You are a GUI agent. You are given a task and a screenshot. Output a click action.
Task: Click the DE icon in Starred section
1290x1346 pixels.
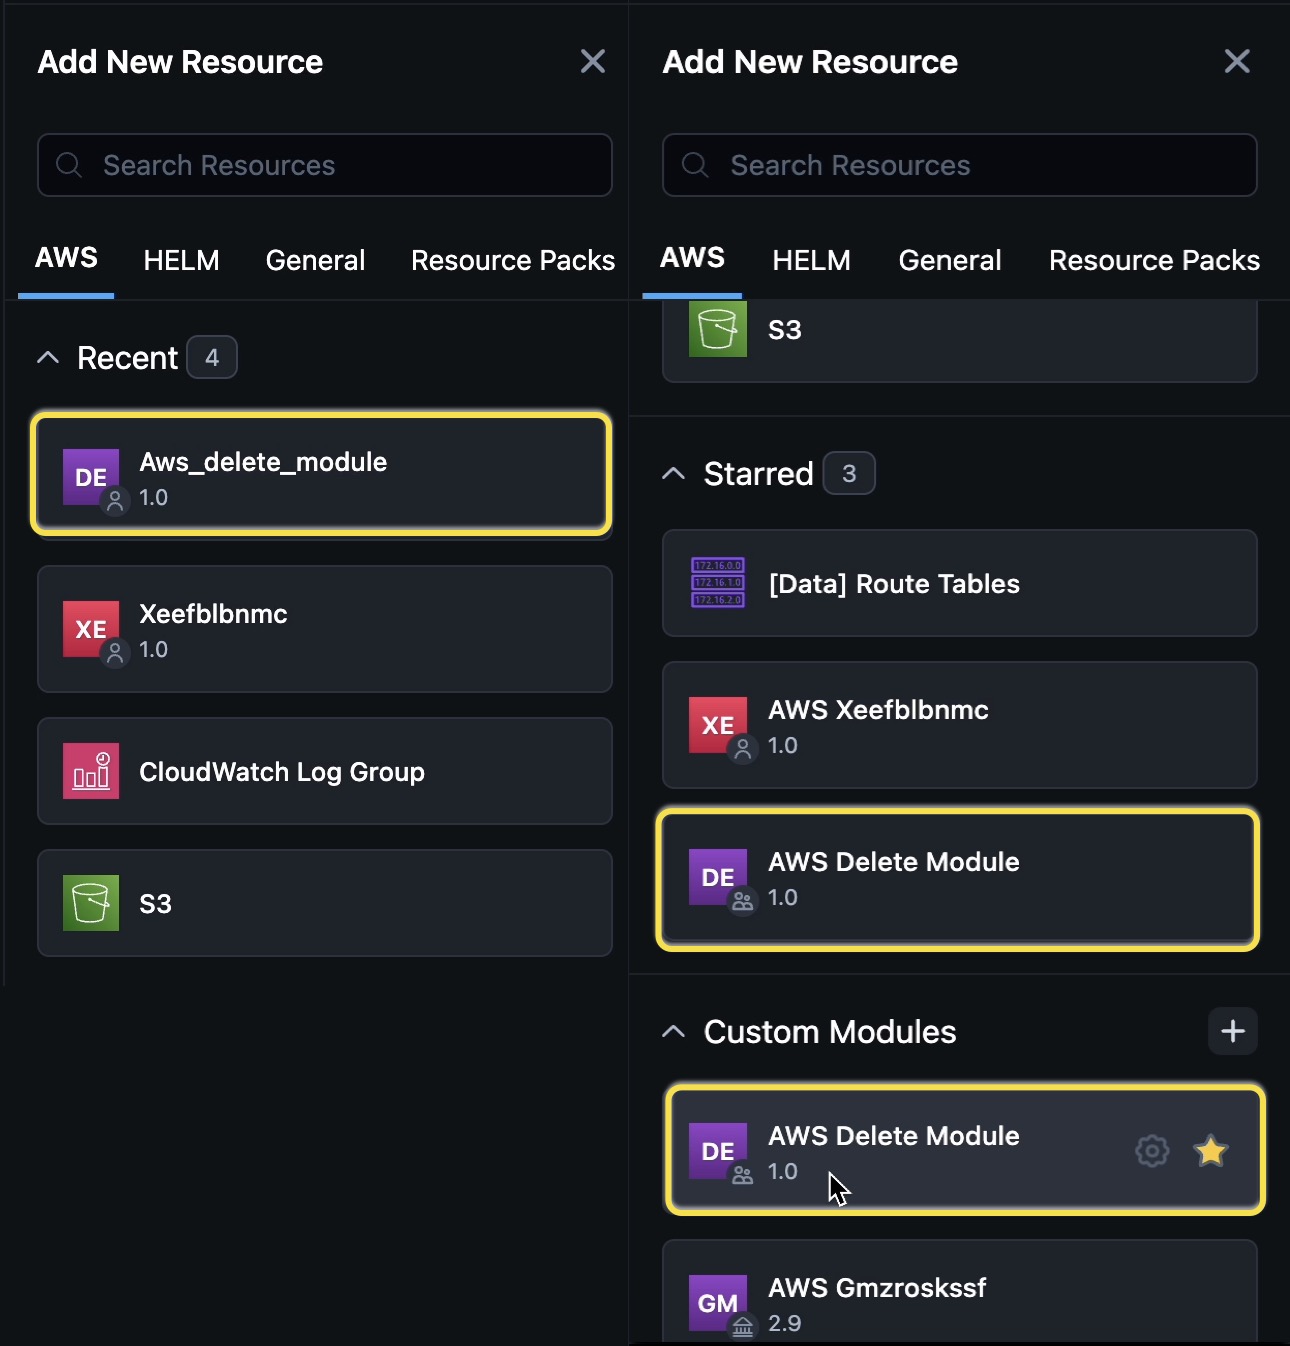[718, 877]
